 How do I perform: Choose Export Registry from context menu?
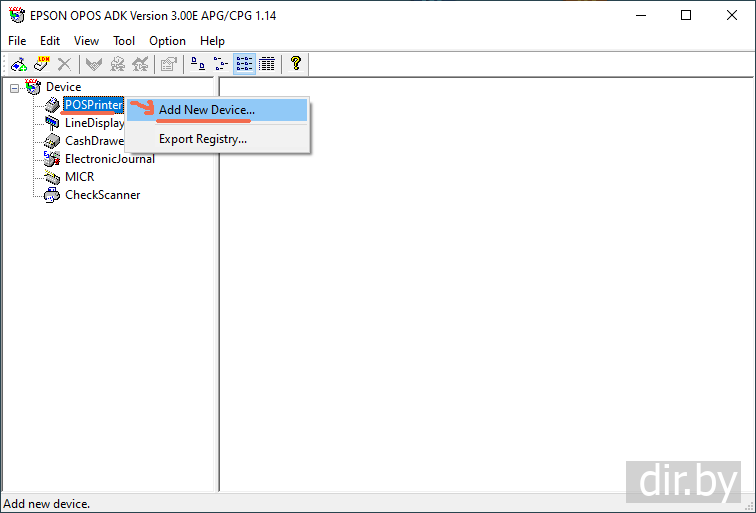tap(217, 139)
